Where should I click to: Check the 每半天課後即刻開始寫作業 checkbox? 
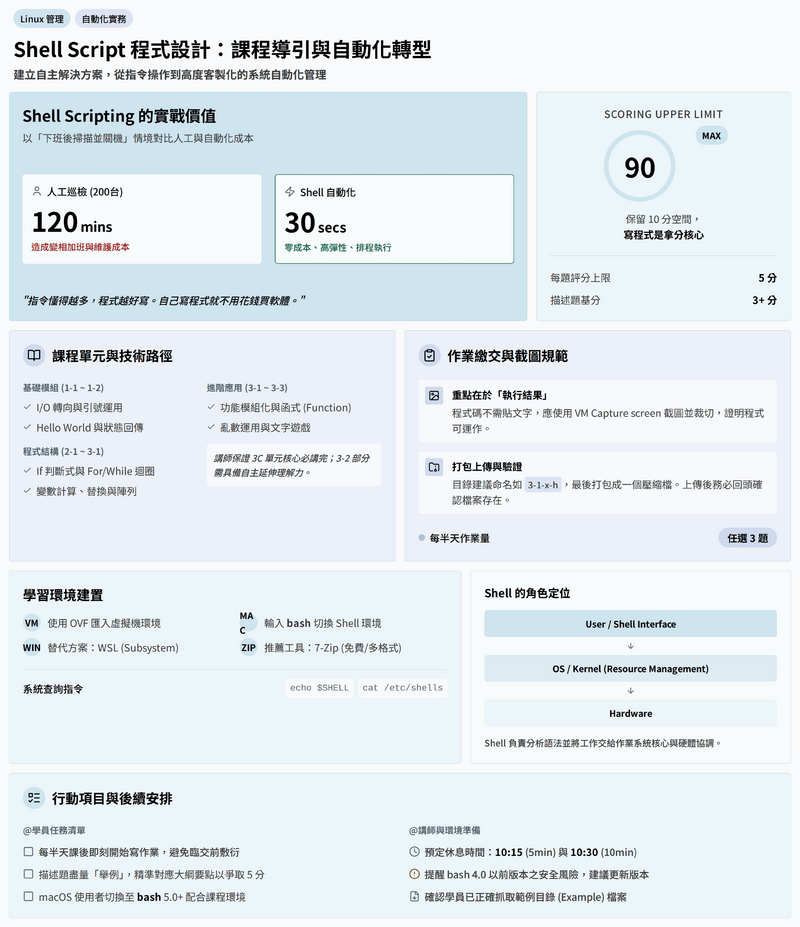pyautogui.click(x=28, y=852)
